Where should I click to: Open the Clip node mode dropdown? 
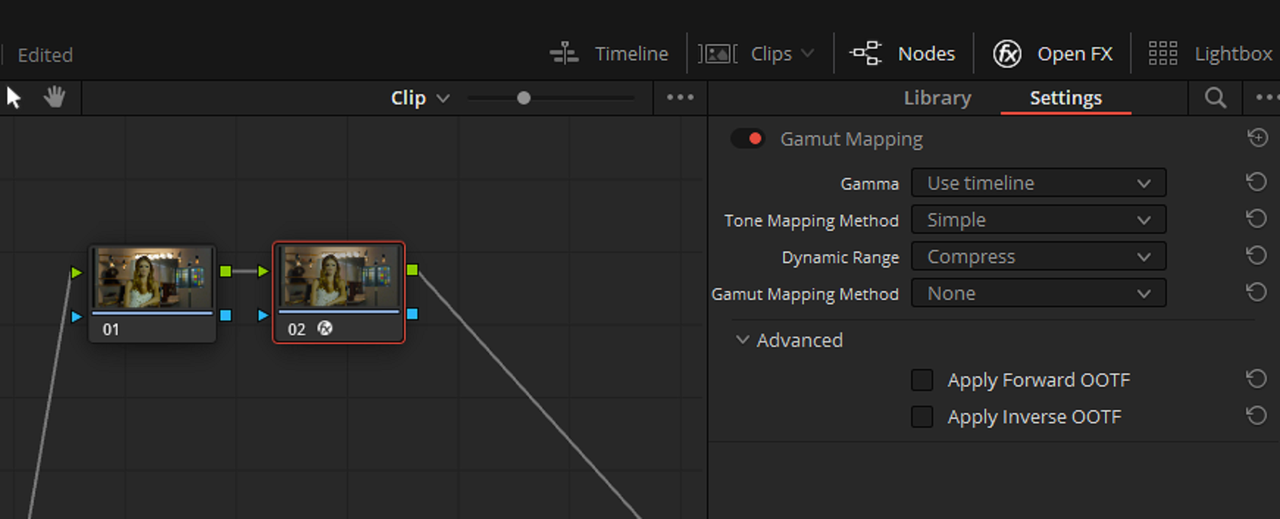420,98
